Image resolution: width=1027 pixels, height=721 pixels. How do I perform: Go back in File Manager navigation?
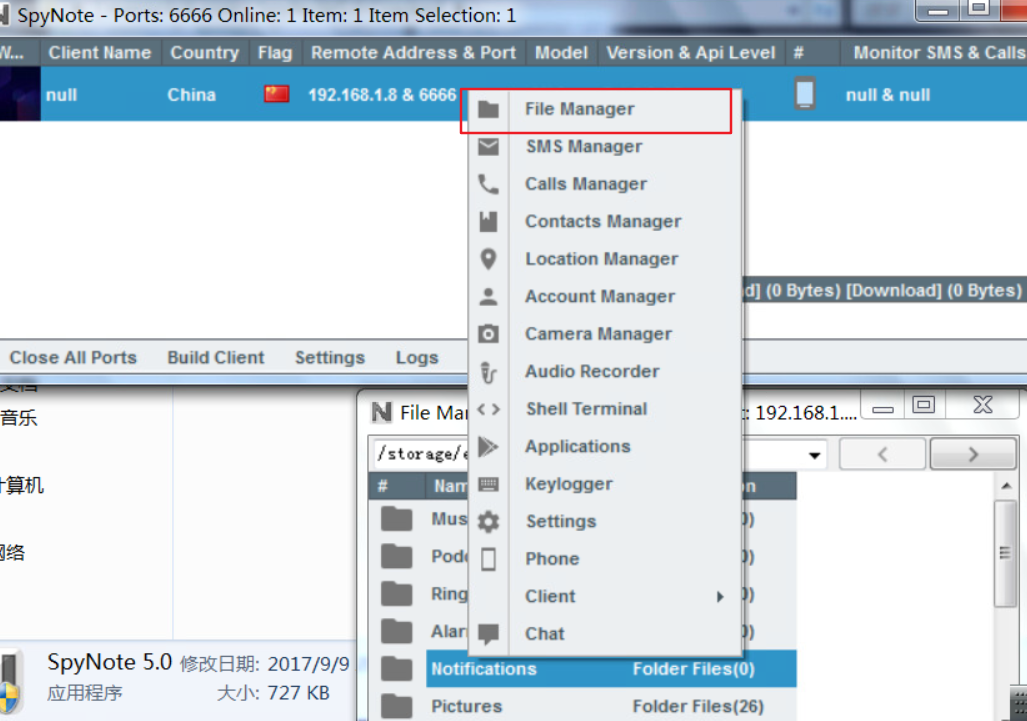[882, 454]
